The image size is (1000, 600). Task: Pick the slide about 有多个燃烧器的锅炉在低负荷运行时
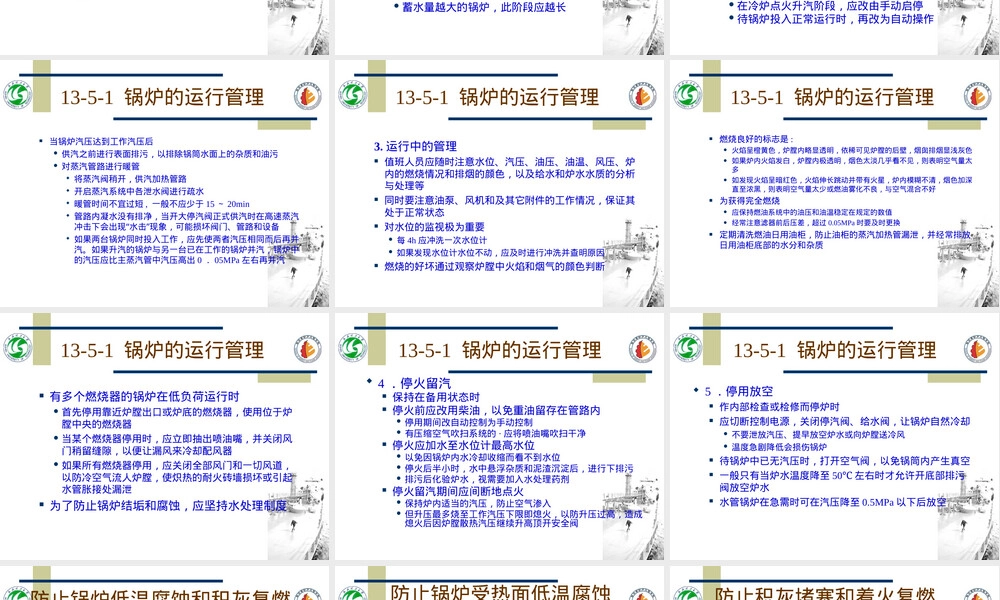[x=165, y=436]
